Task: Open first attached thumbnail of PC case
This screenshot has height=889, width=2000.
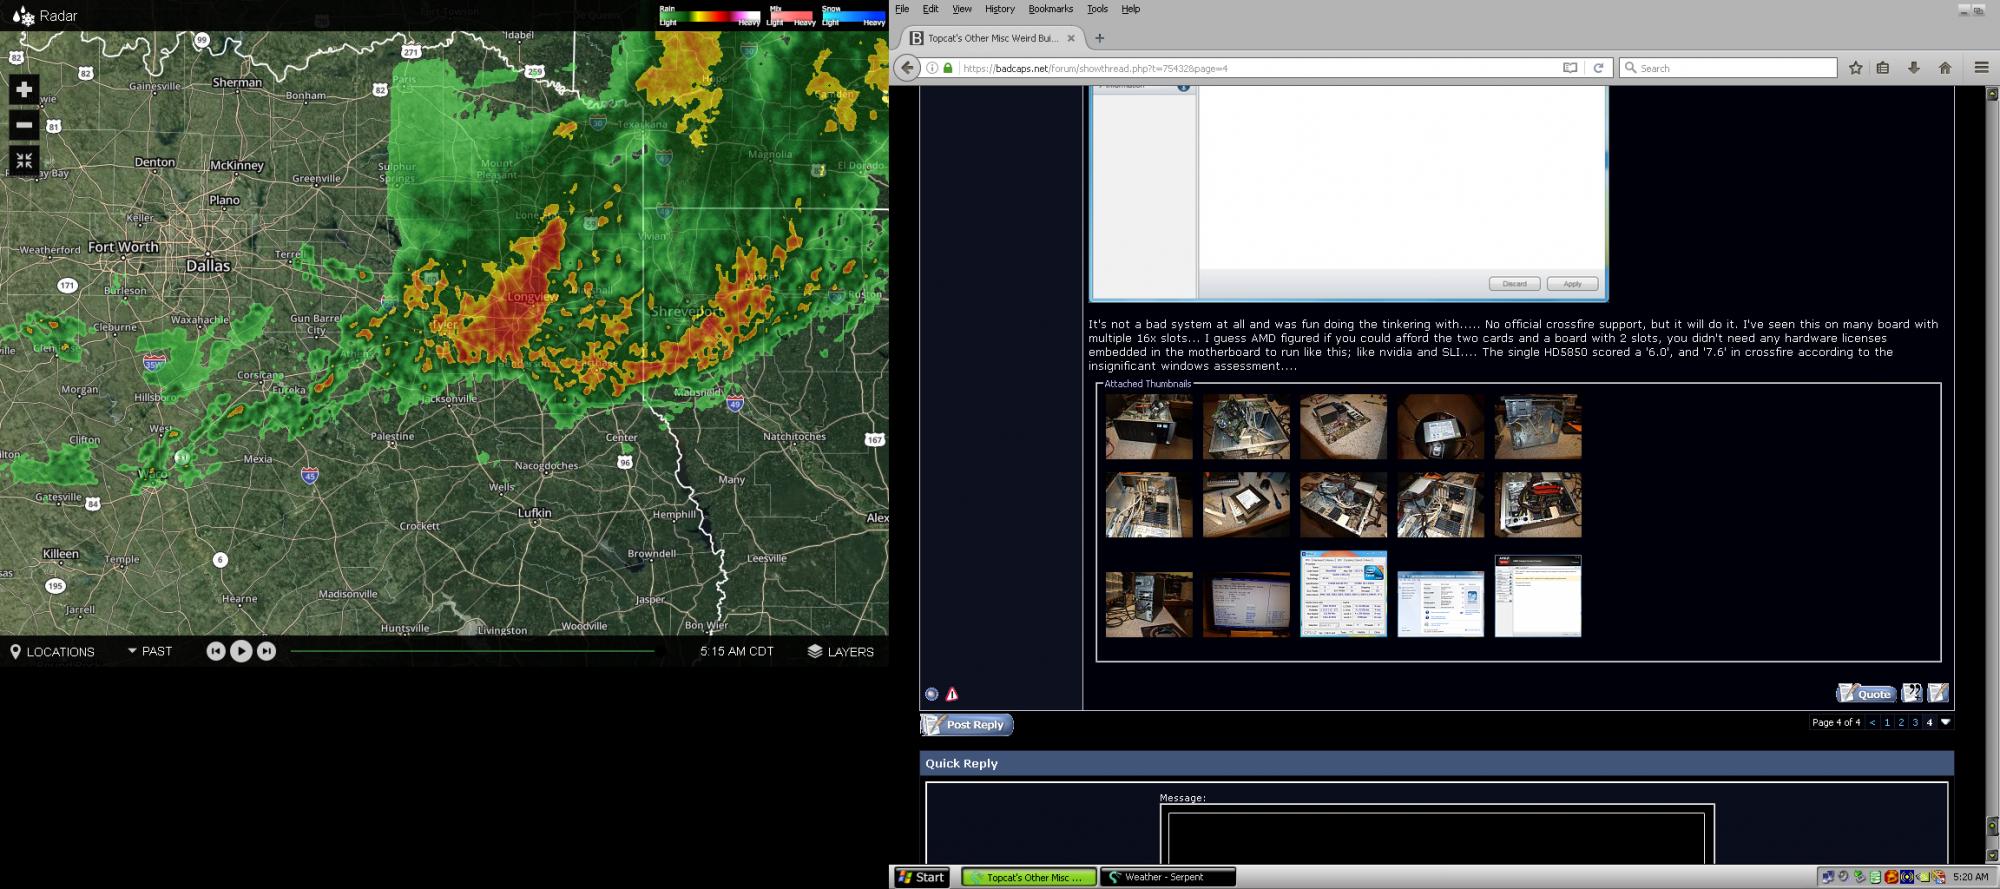Action: 1149,427
